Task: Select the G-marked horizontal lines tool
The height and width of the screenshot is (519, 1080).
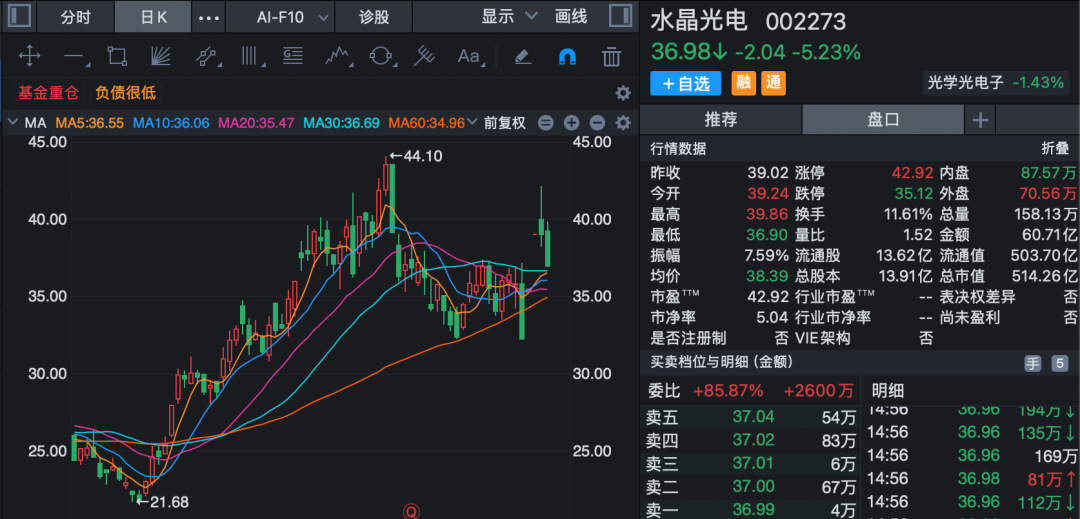Action: [293, 56]
